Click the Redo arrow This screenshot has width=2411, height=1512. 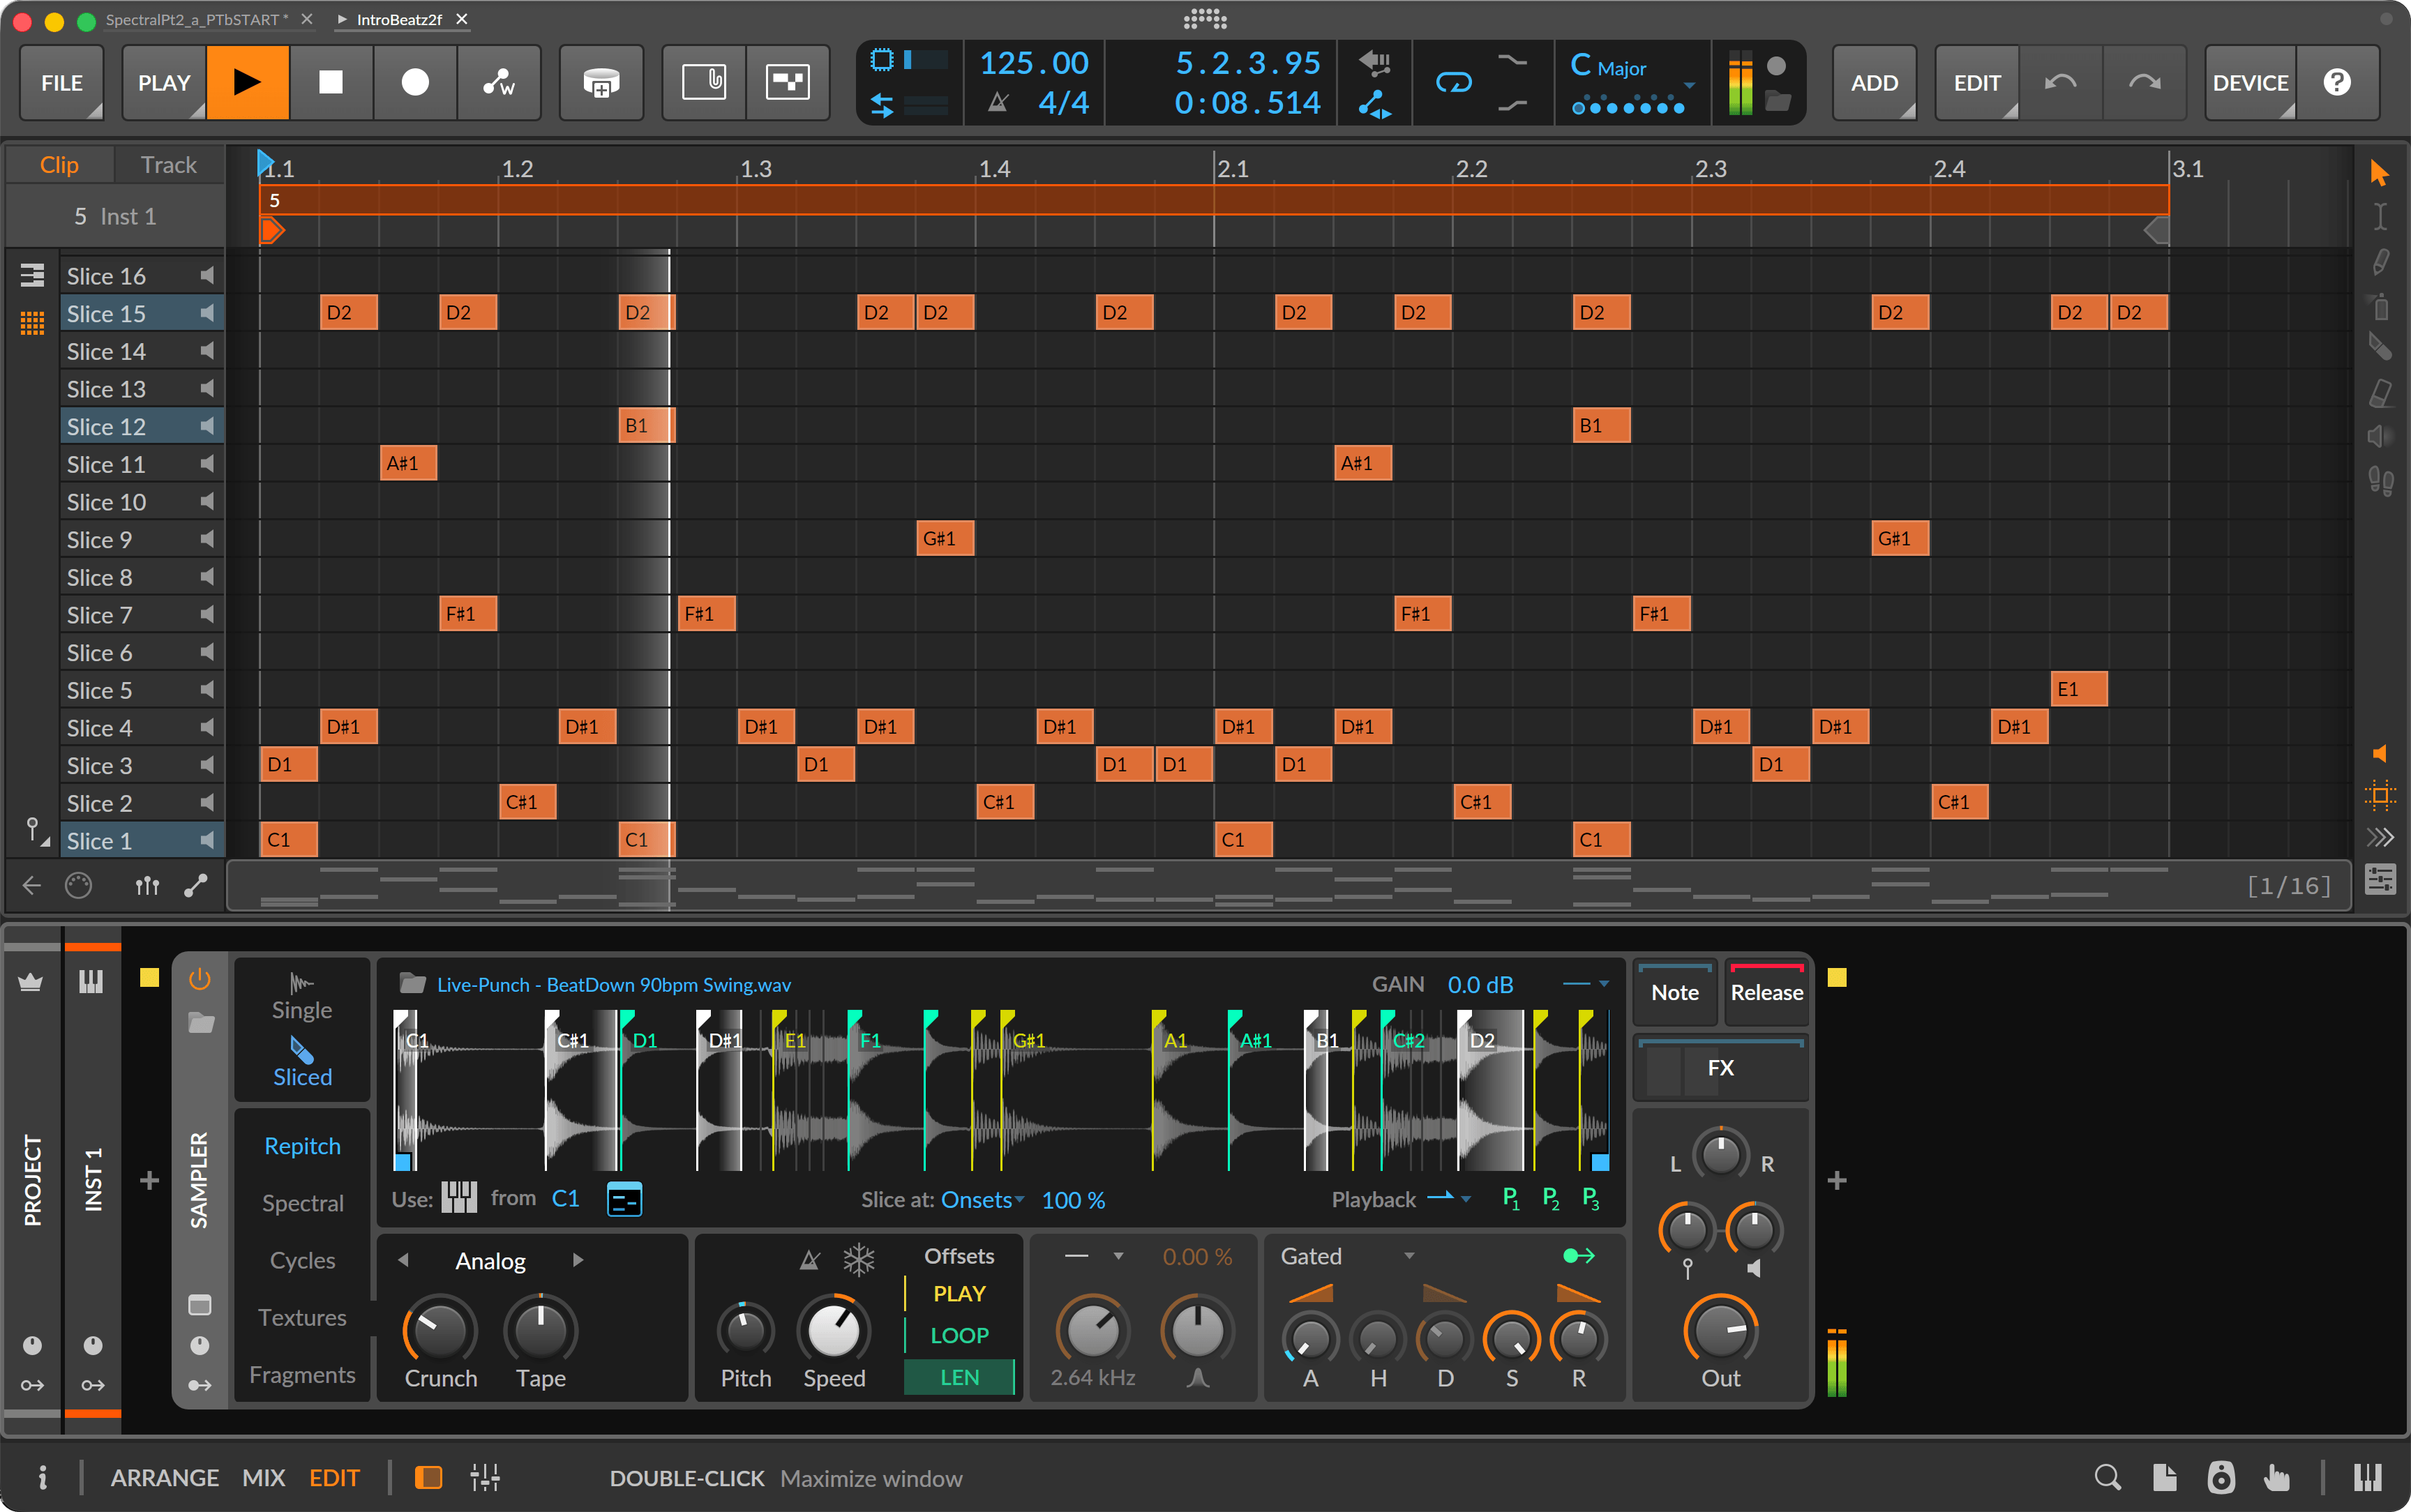pyautogui.click(x=2144, y=82)
